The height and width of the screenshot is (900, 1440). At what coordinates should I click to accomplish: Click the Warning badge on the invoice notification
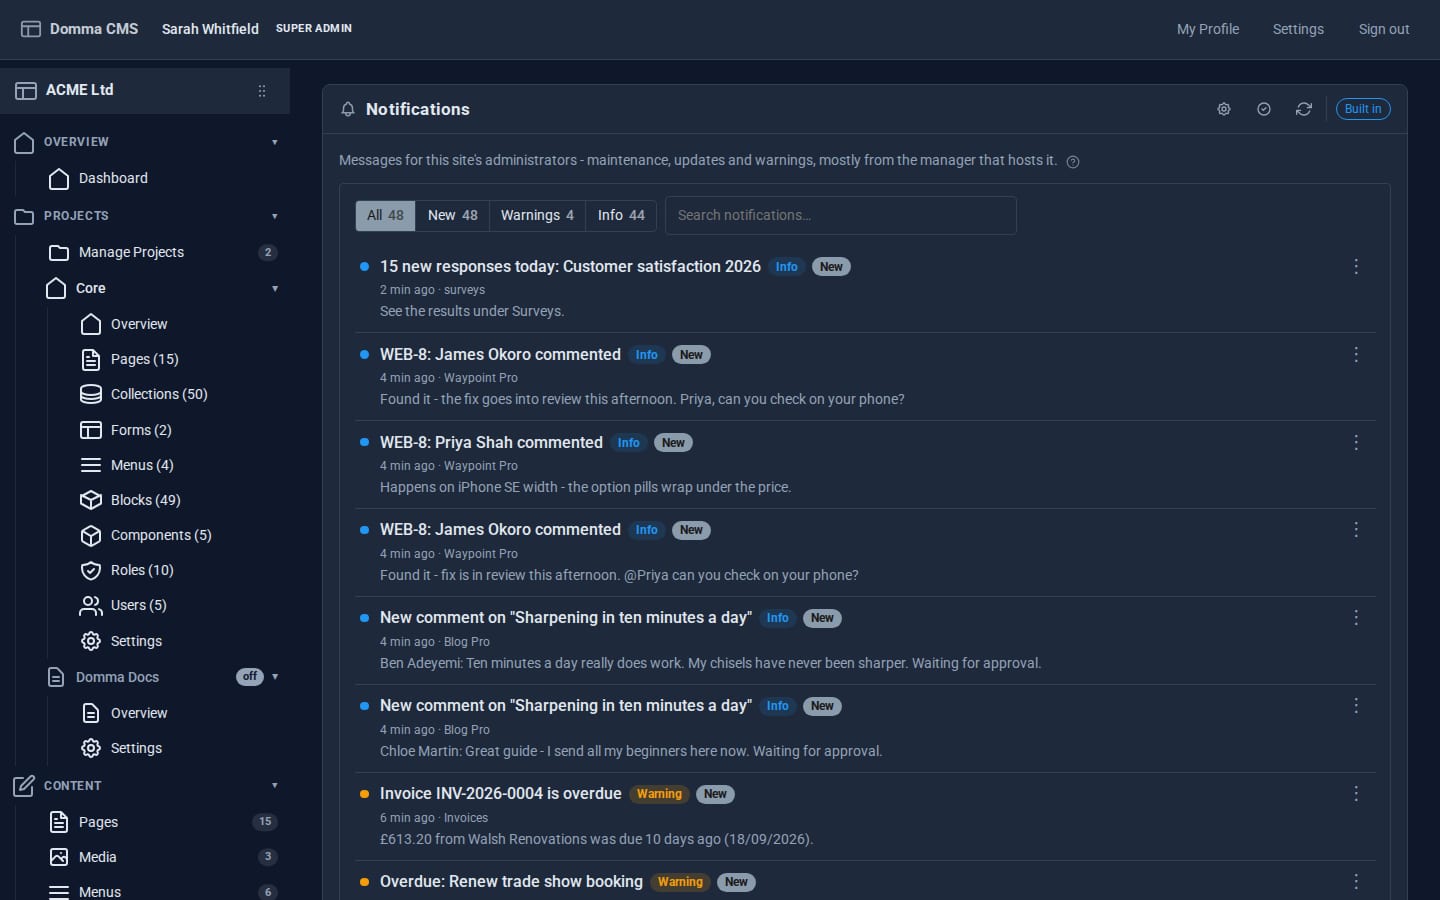pyautogui.click(x=659, y=794)
